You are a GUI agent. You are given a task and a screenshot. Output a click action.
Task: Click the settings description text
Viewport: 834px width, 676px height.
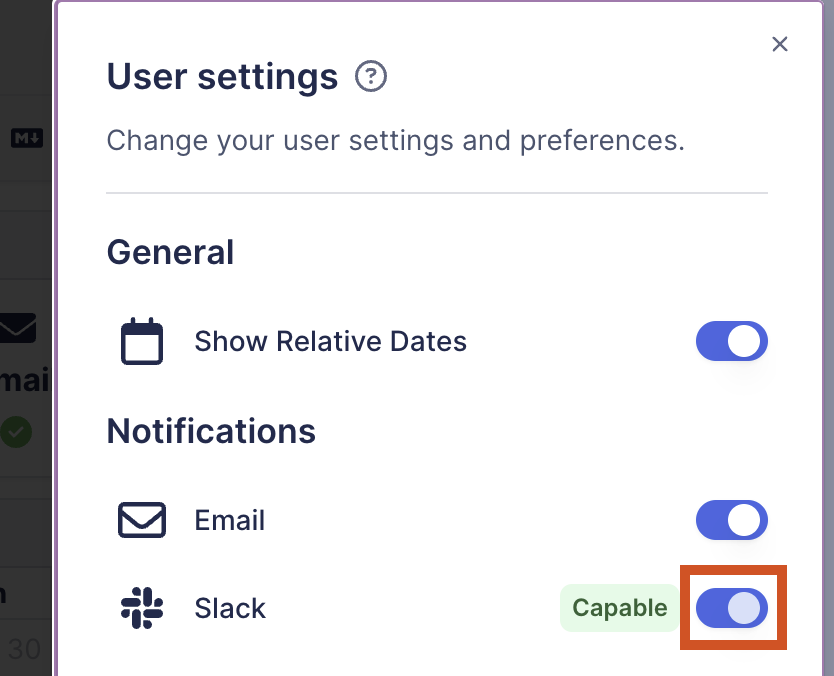tap(395, 140)
